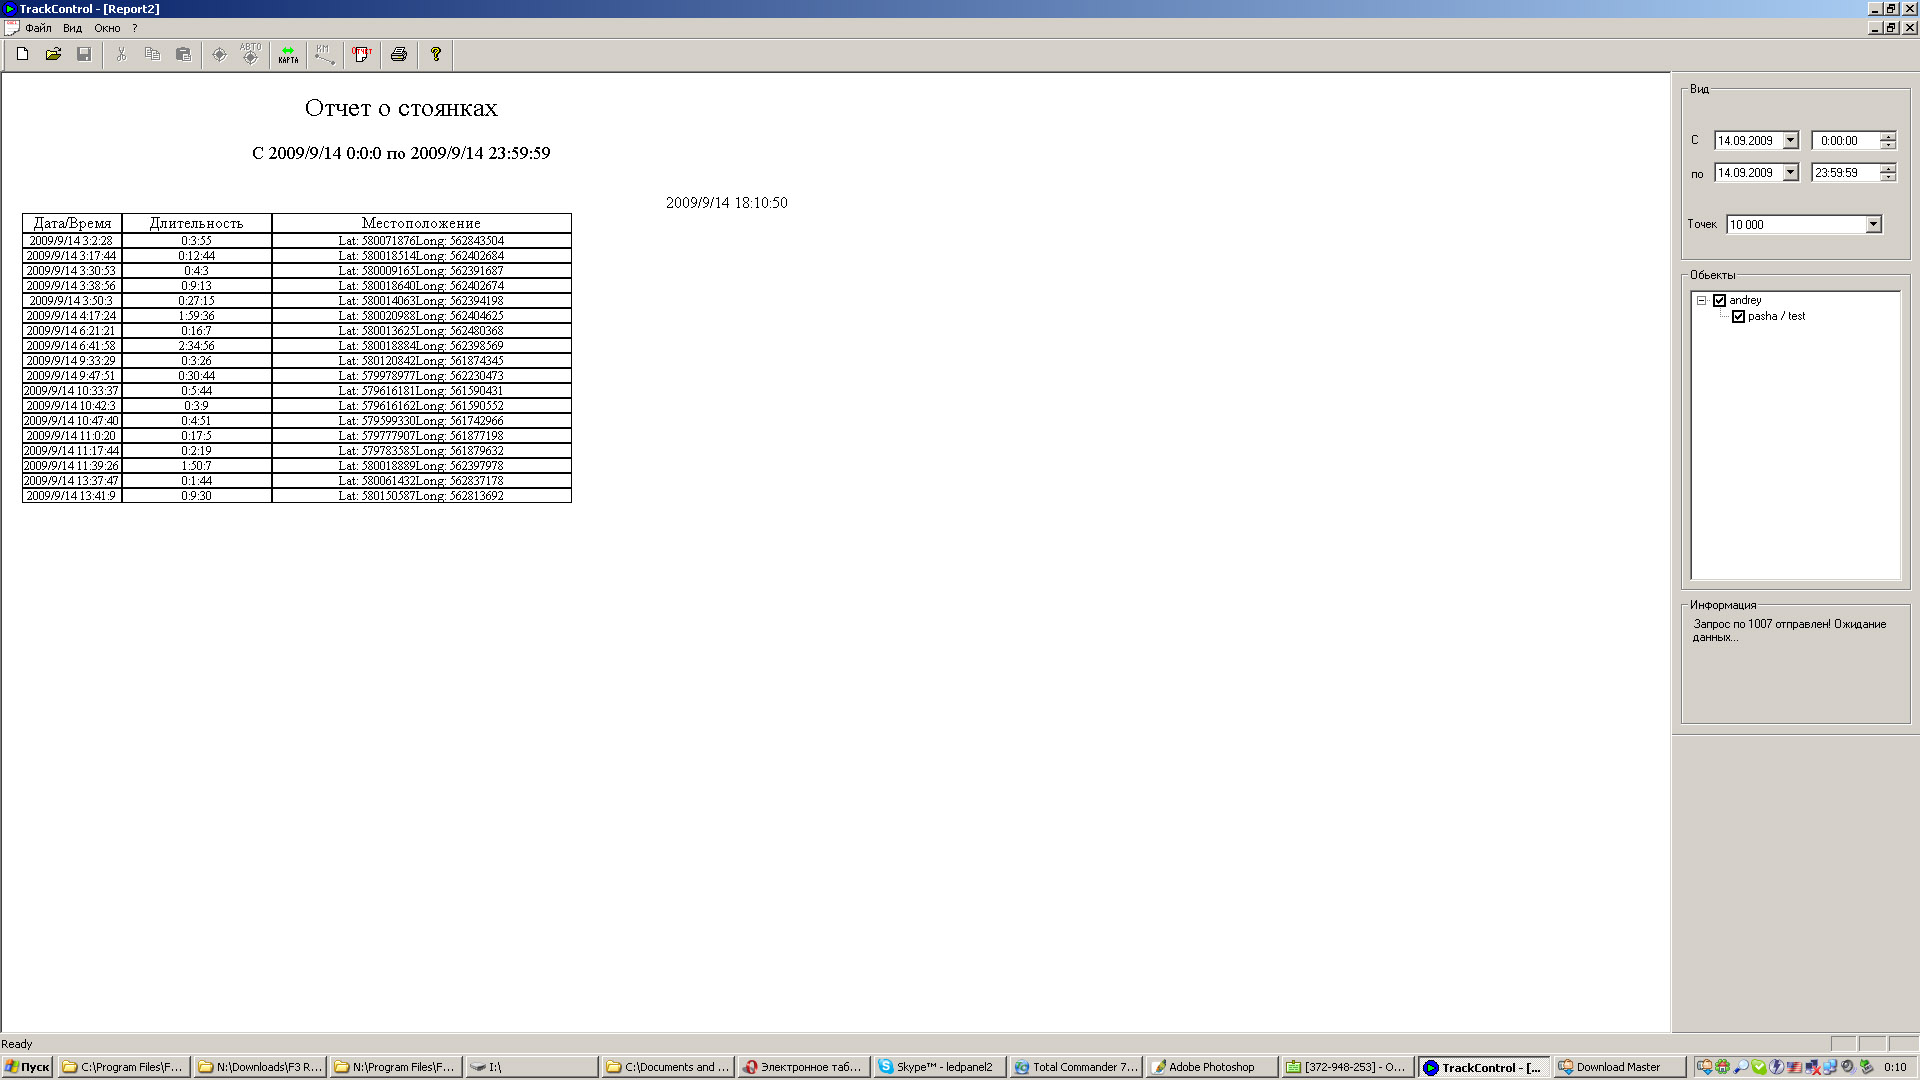
Task: Collapse the andrey tree node
Action: [1701, 300]
